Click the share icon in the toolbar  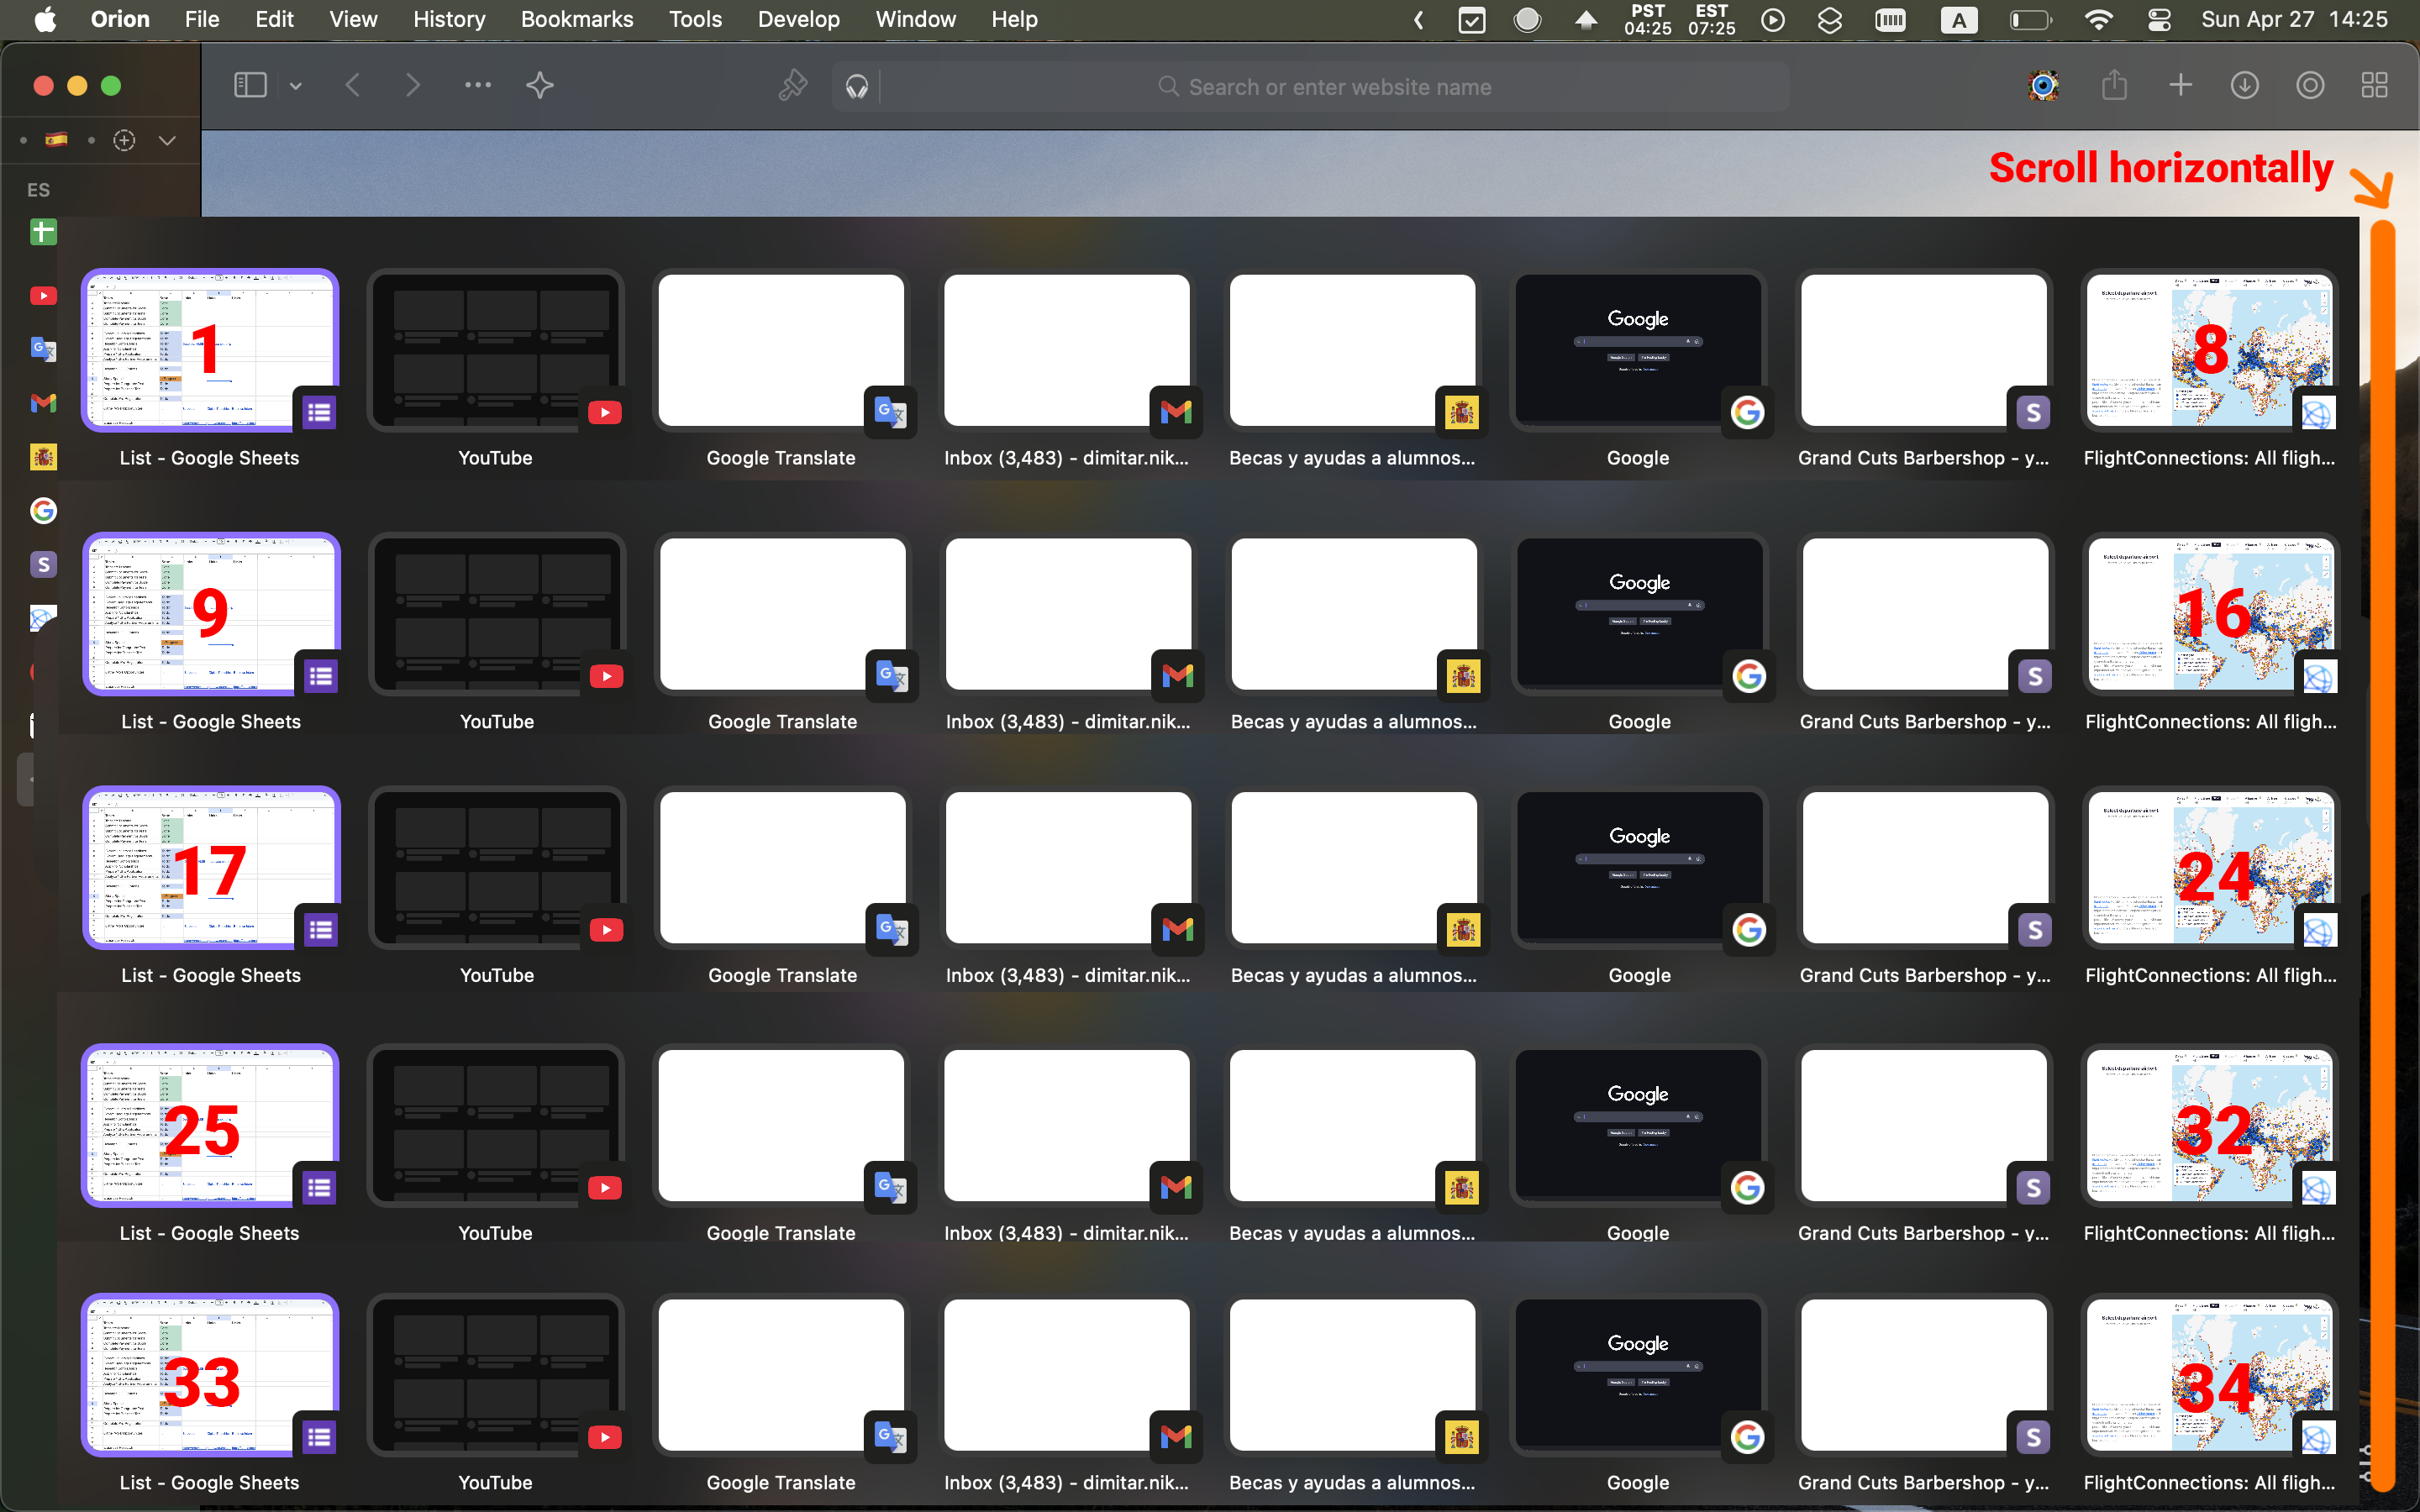pyautogui.click(x=2114, y=85)
